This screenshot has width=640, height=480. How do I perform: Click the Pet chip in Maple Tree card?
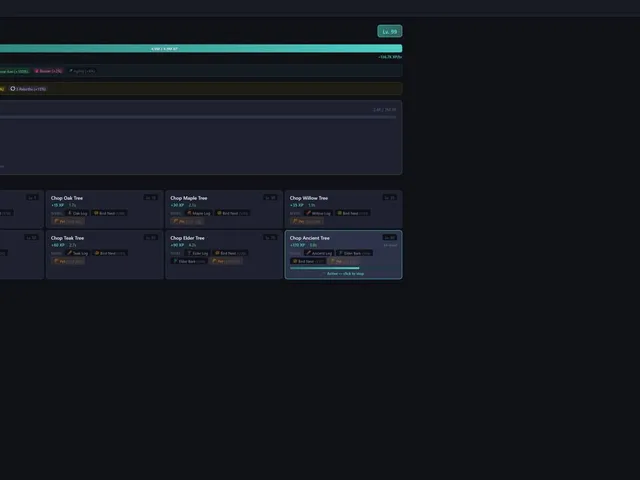(187, 221)
